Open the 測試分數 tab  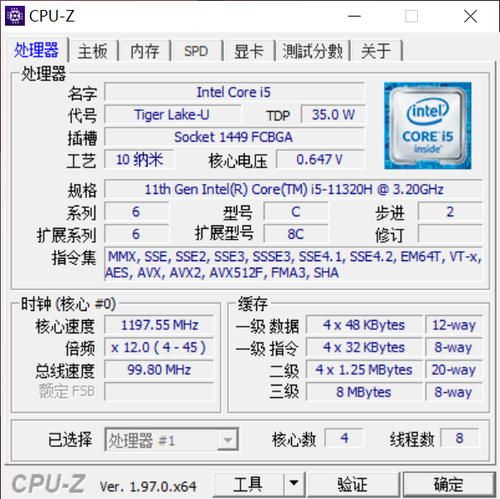click(x=312, y=51)
